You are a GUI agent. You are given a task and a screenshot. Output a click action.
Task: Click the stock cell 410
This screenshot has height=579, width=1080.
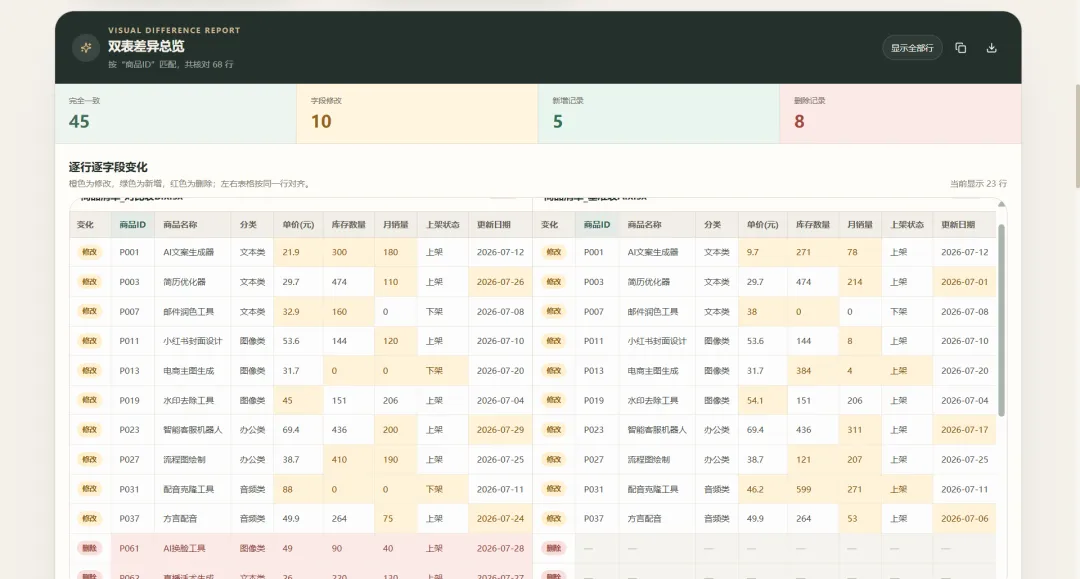click(349, 459)
